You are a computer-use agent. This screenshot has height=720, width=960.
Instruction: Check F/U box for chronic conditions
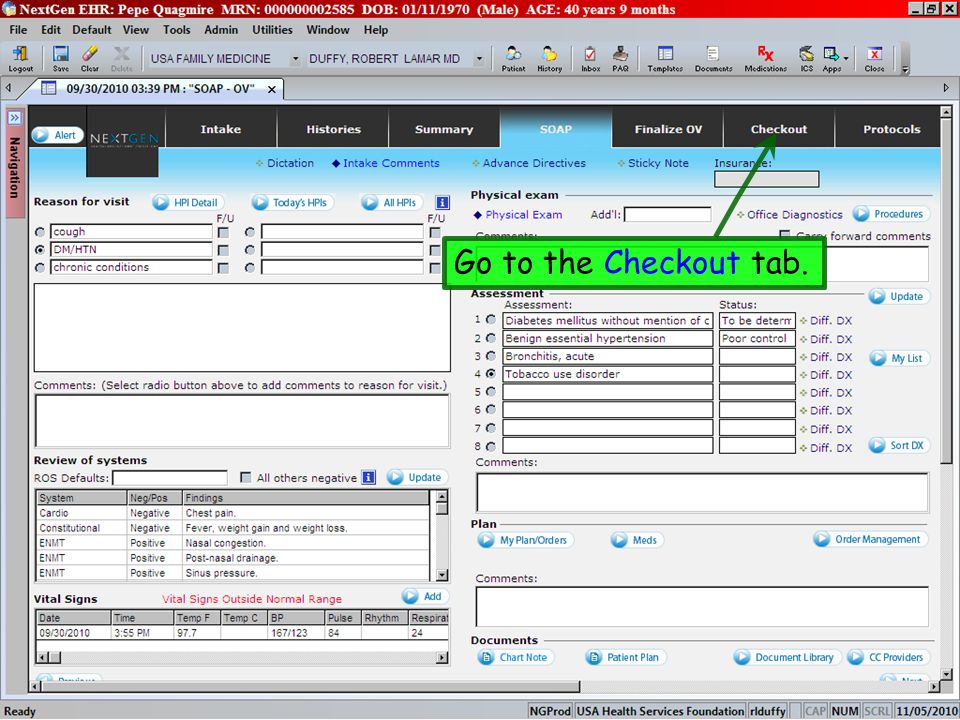point(223,268)
